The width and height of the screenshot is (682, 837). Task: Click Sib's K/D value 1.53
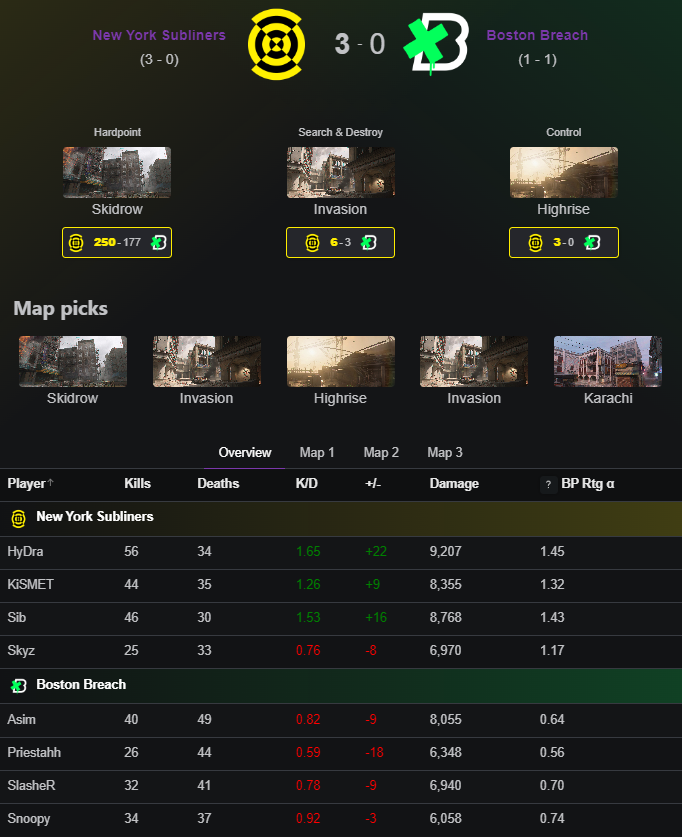point(308,618)
